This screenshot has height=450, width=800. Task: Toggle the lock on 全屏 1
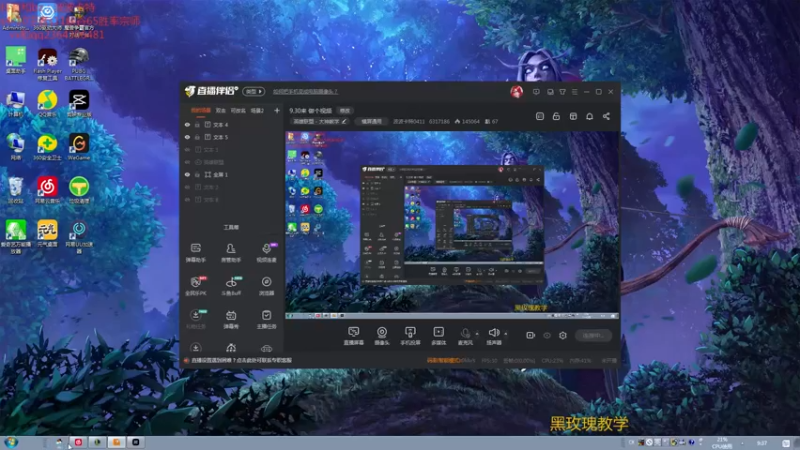(x=197, y=174)
